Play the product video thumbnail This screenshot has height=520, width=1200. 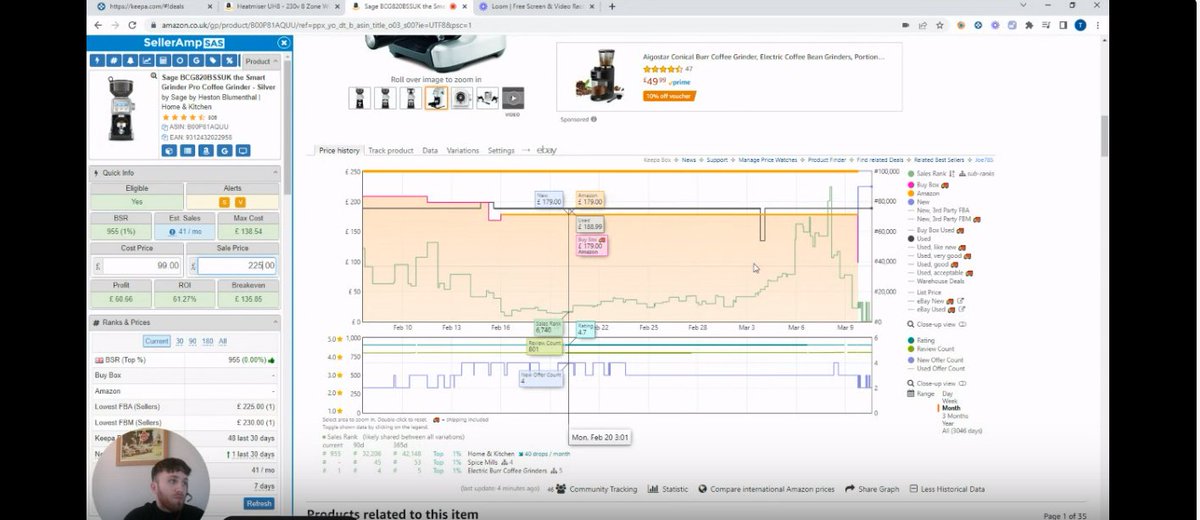point(512,98)
